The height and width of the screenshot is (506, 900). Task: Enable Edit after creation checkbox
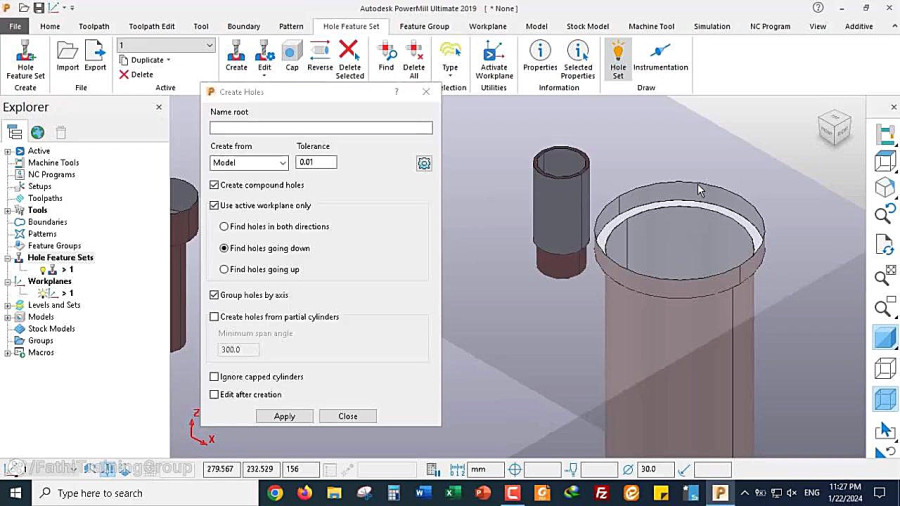[x=214, y=395]
